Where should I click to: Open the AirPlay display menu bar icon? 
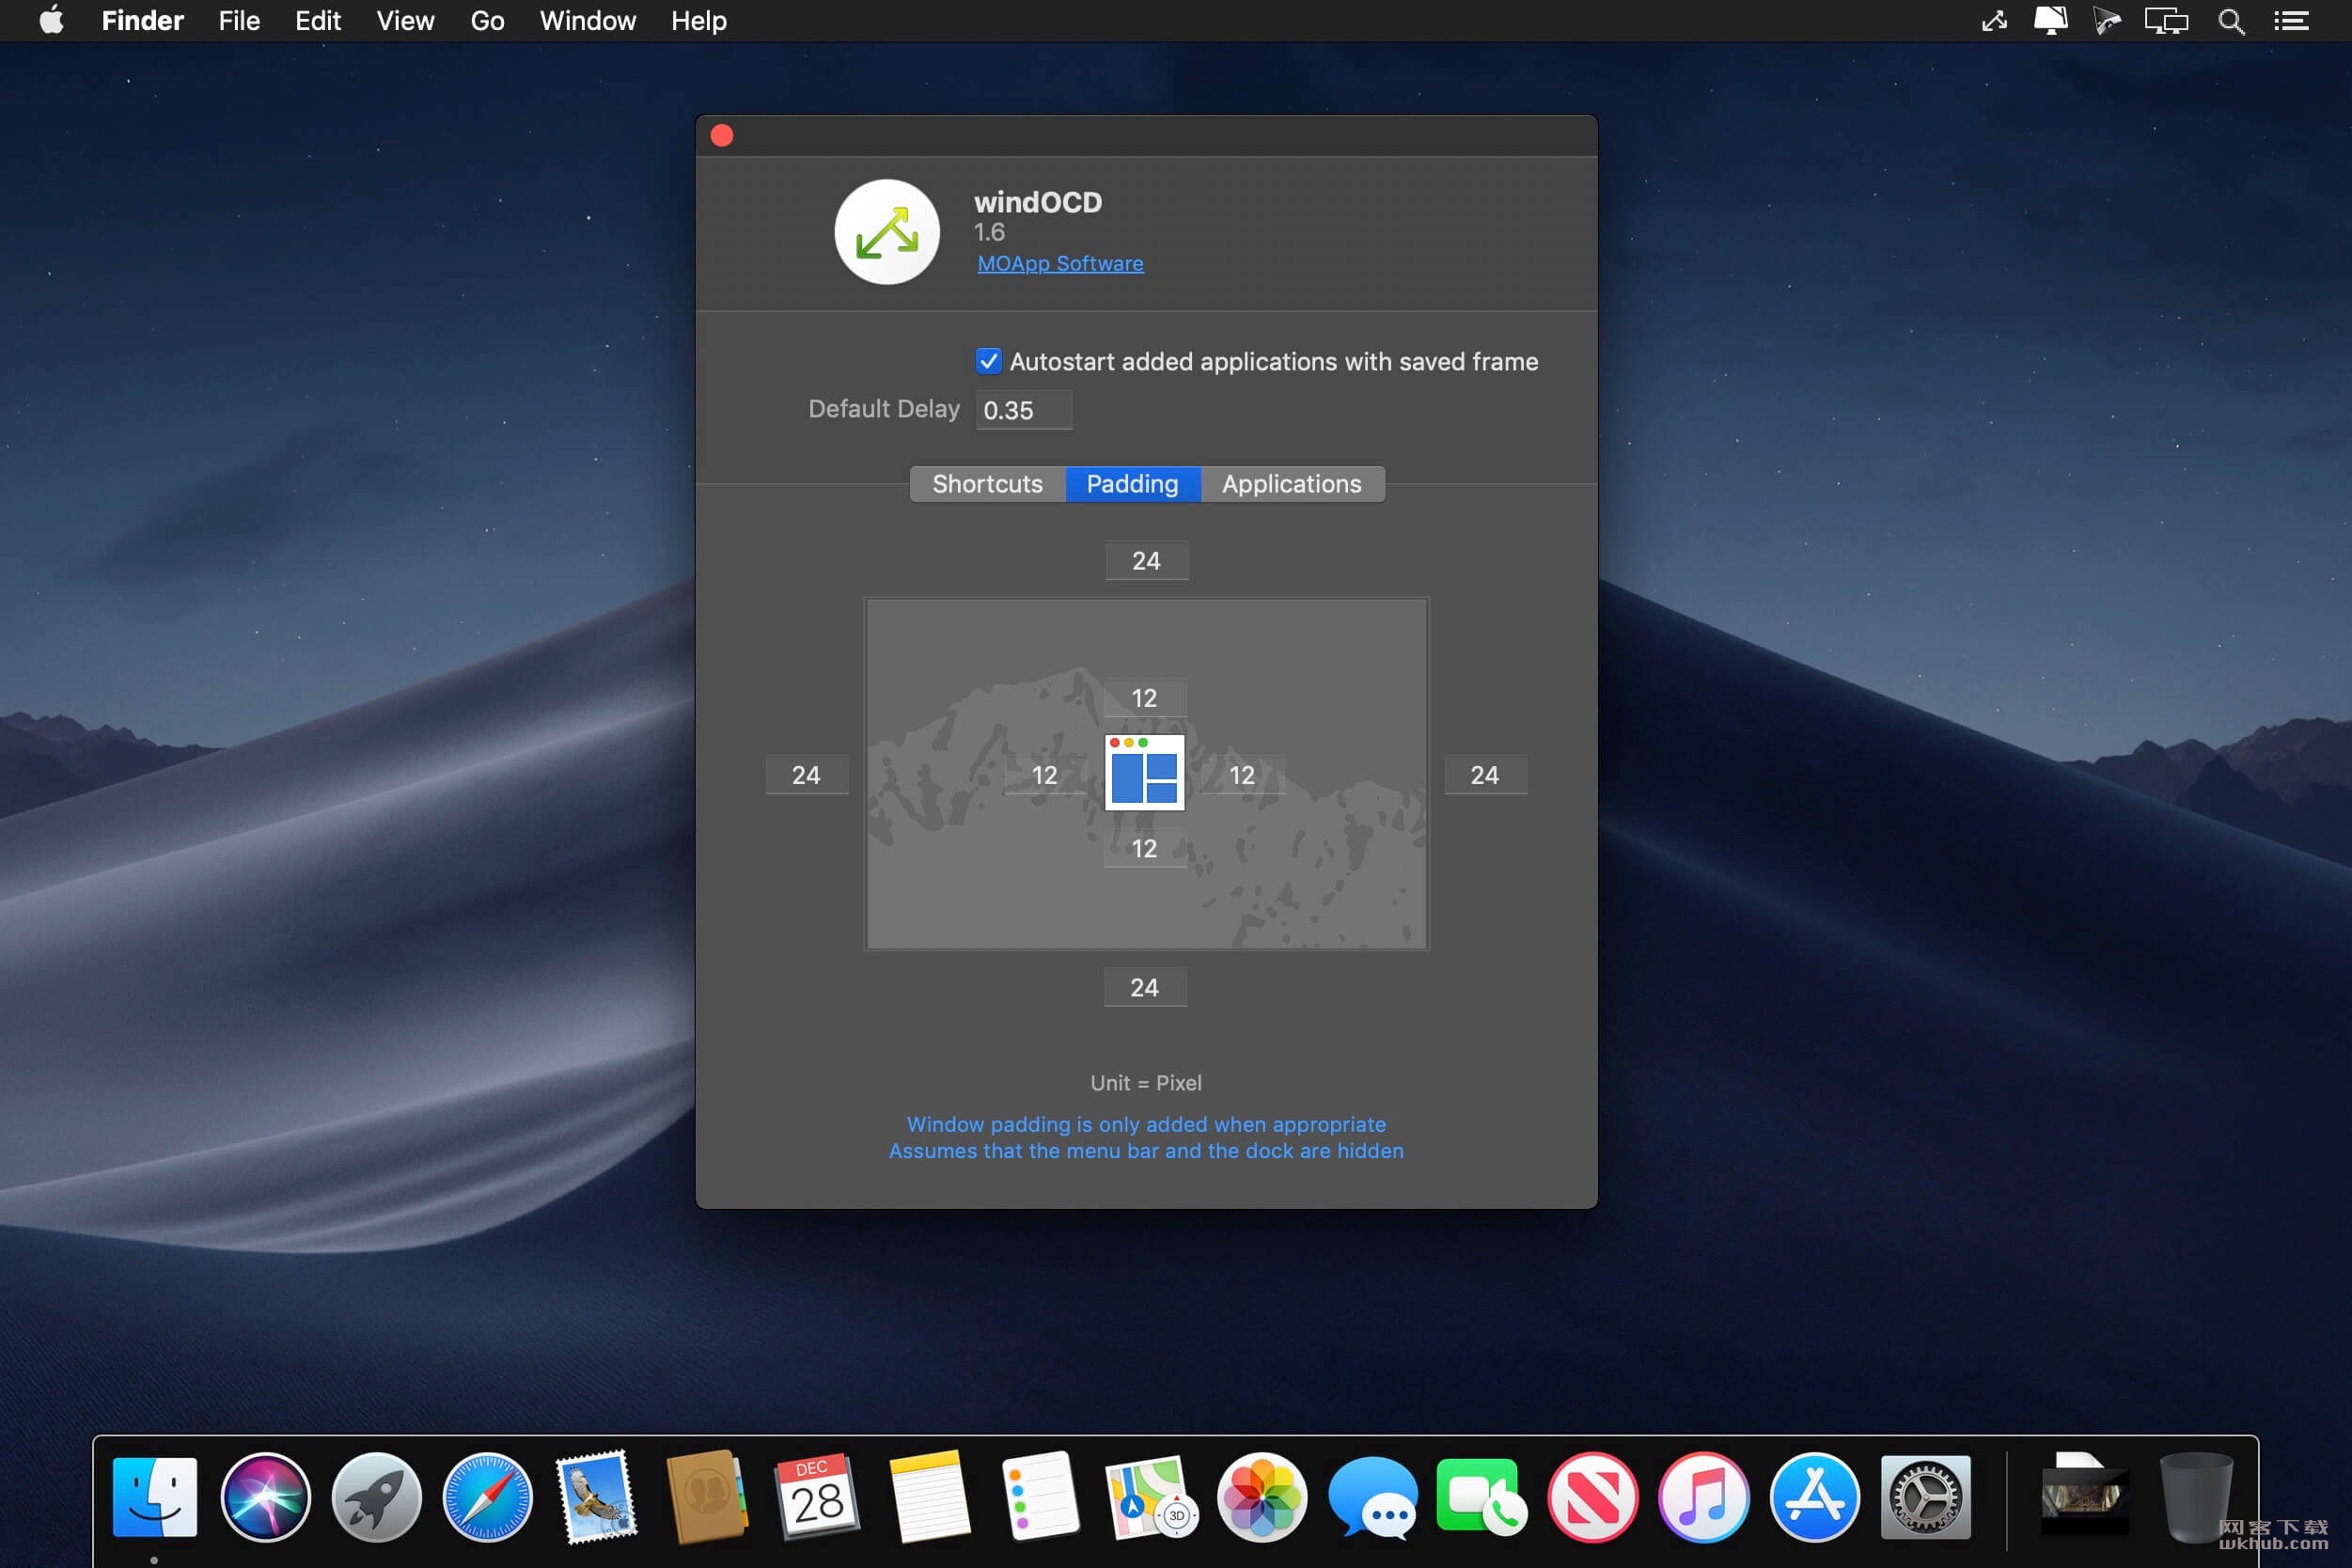pos(2050,21)
